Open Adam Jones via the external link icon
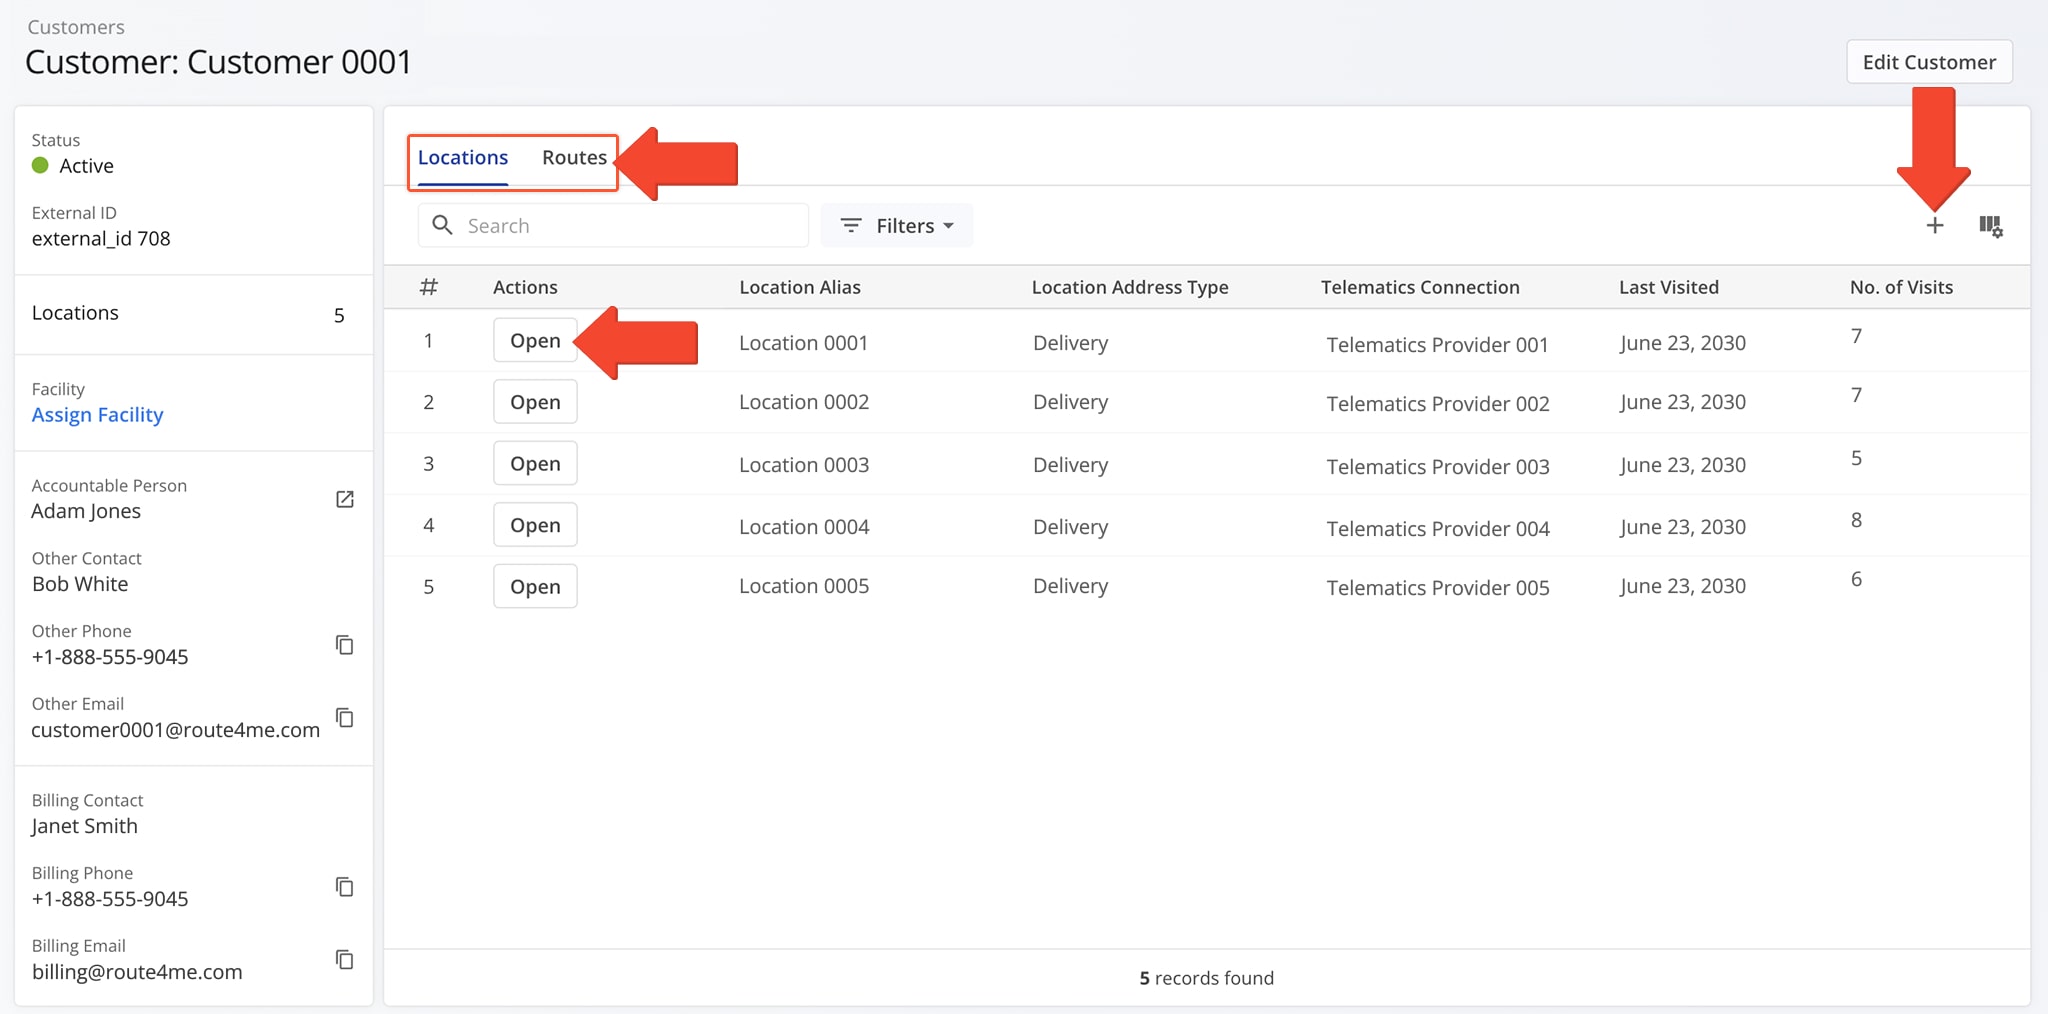This screenshot has width=2048, height=1014. click(344, 499)
